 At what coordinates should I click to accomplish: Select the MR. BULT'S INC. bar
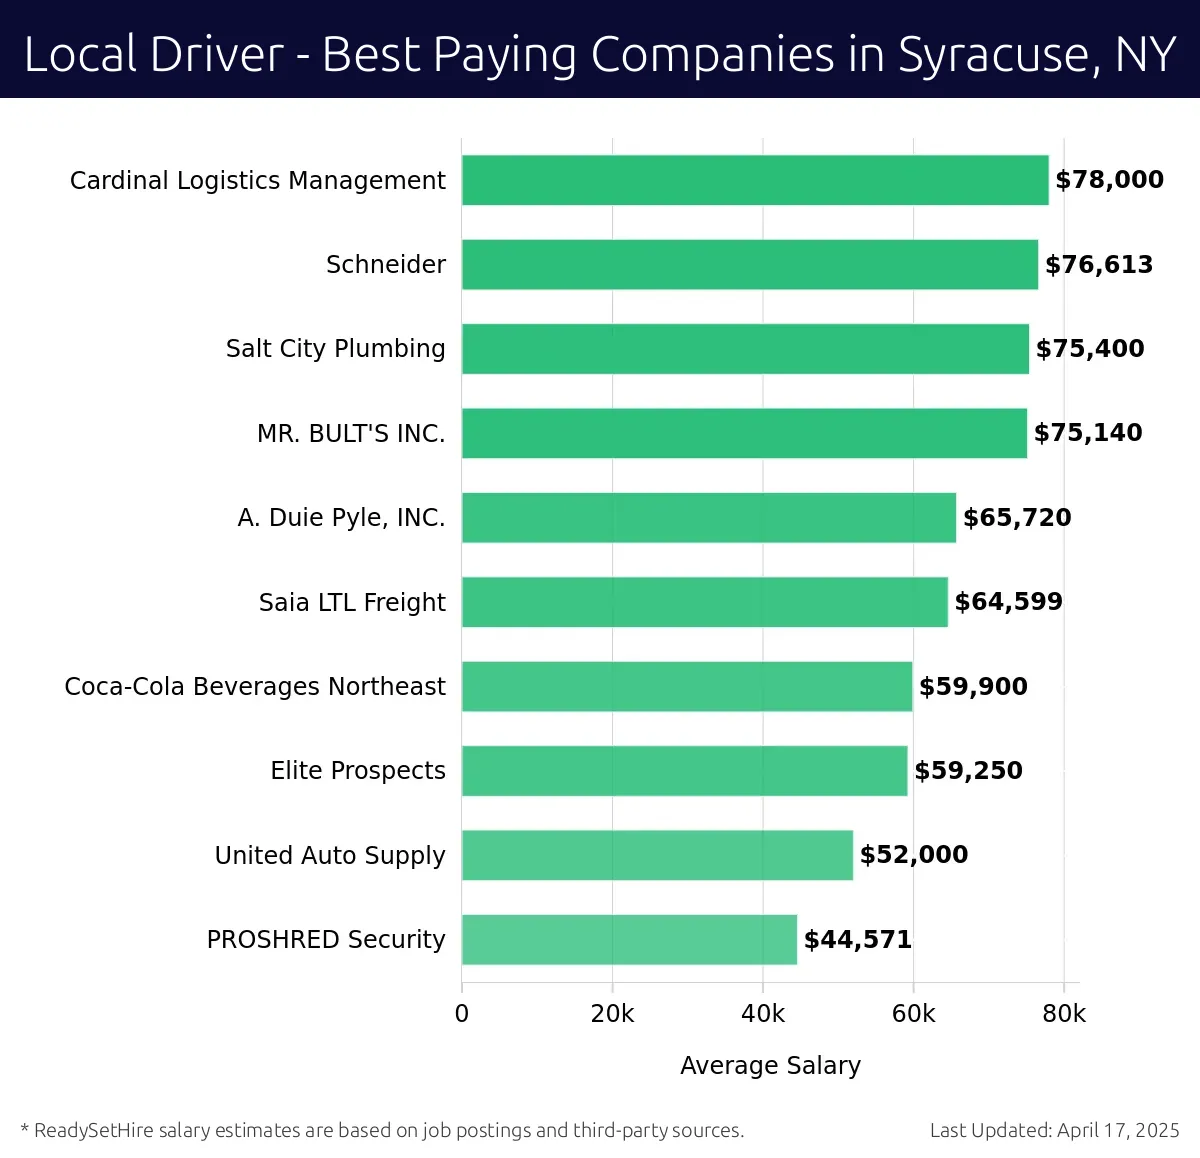pos(744,433)
